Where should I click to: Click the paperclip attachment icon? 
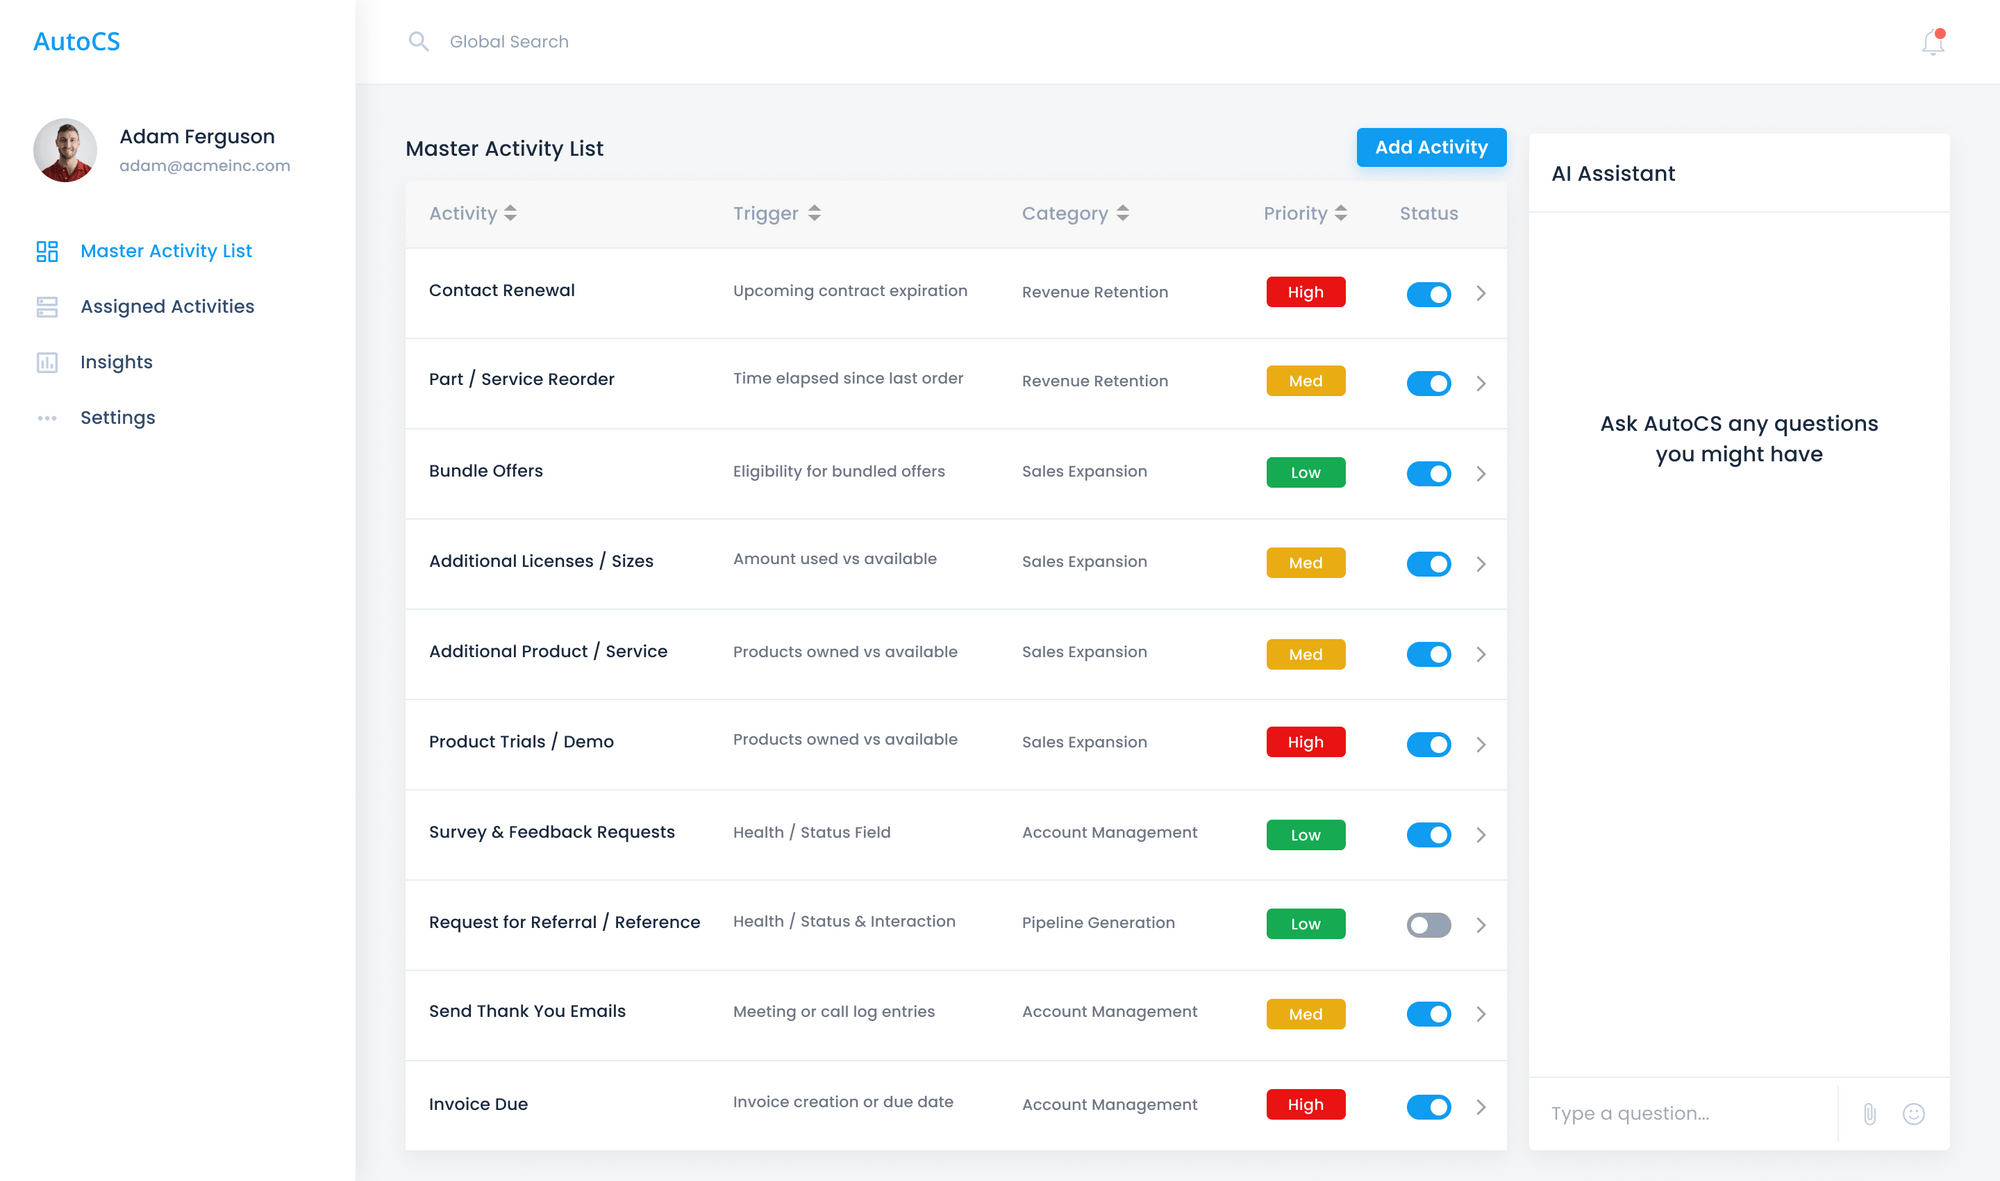click(x=1869, y=1113)
